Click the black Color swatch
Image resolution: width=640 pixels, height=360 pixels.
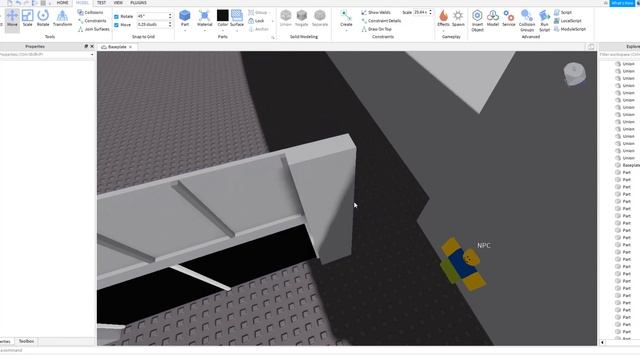pos(222,16)
